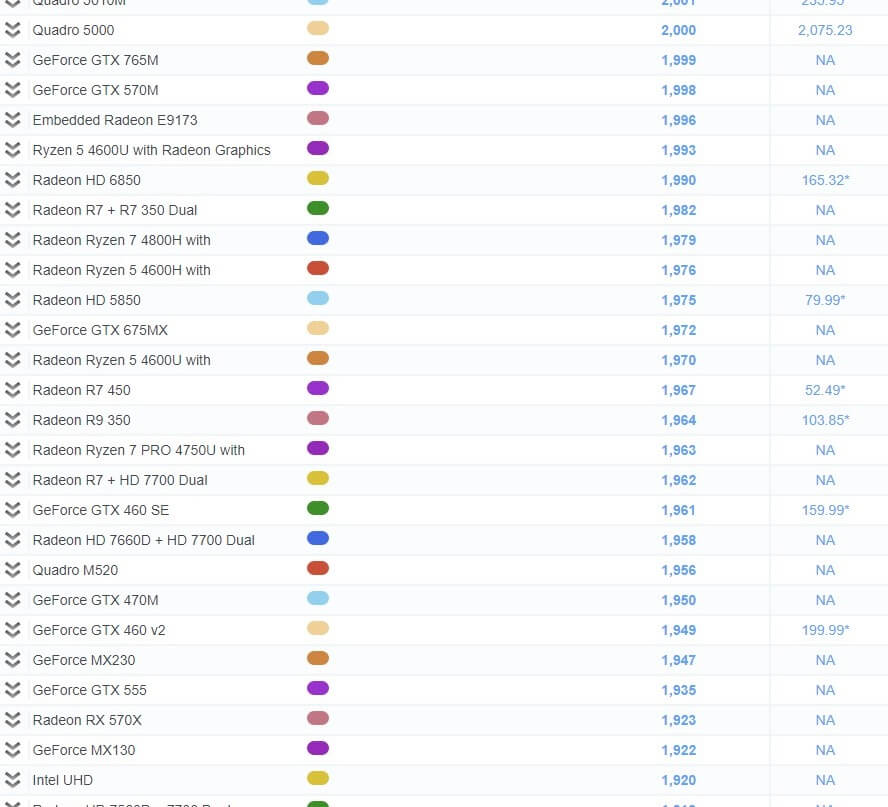Click yellow swatch for Radeon HD 6850

(x=318, y=178)
